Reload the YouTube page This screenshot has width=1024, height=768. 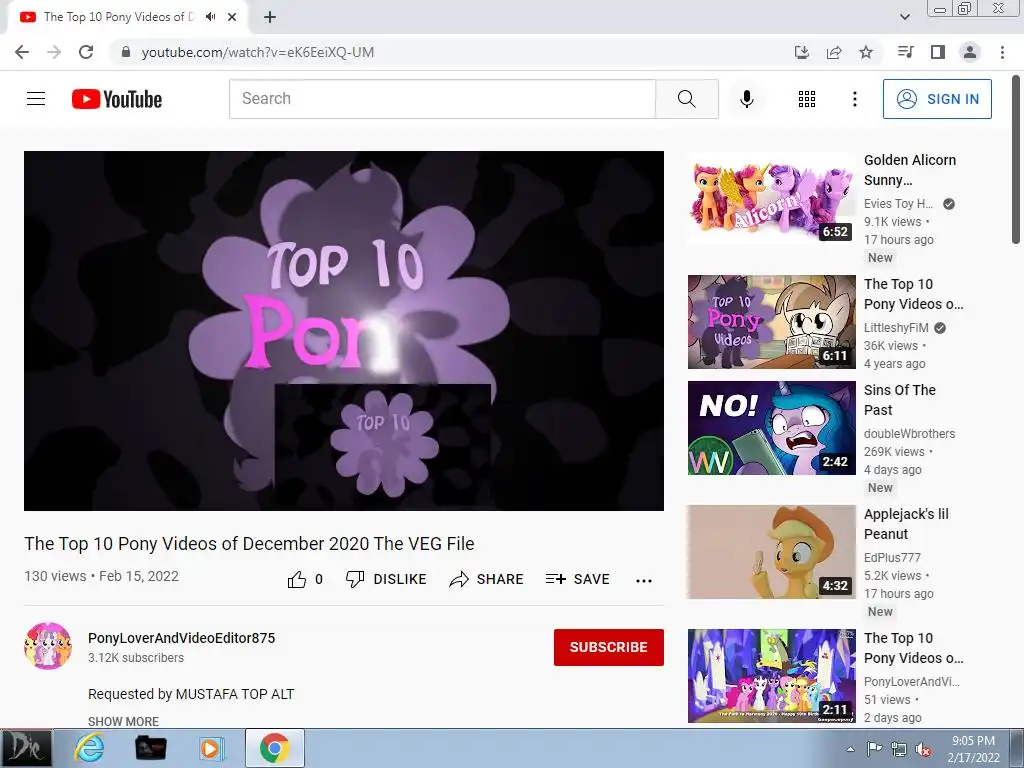tap(86, 52)
